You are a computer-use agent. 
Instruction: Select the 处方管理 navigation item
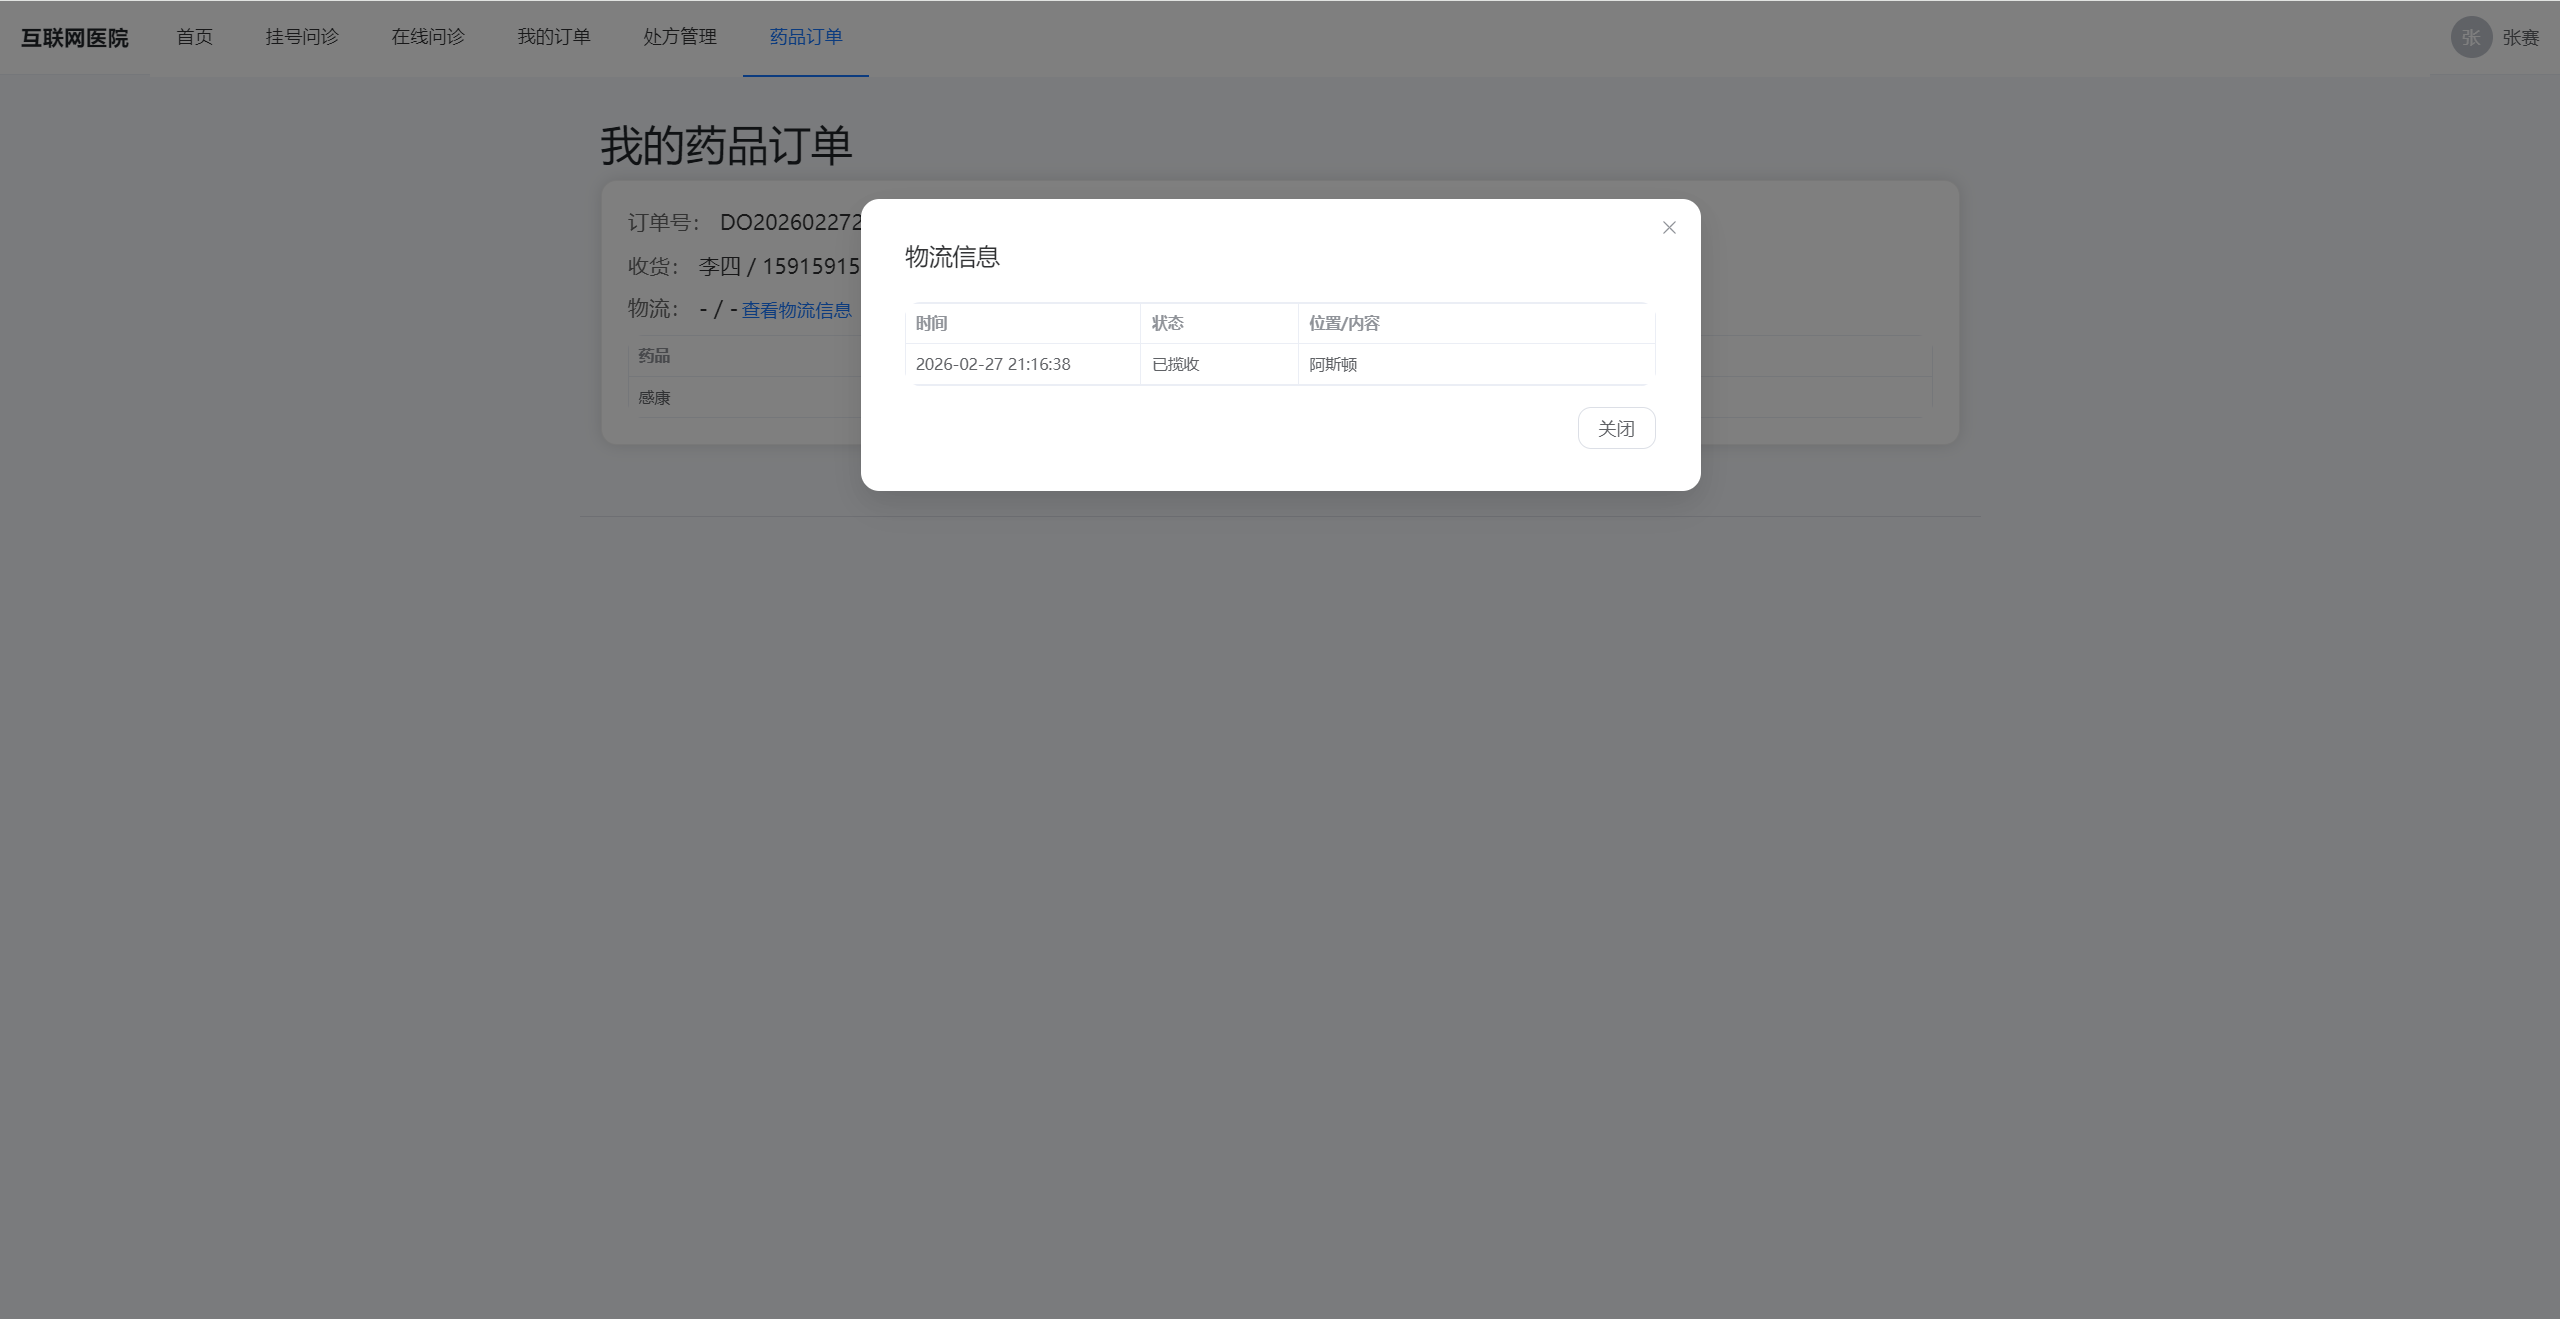pos(679,37)
